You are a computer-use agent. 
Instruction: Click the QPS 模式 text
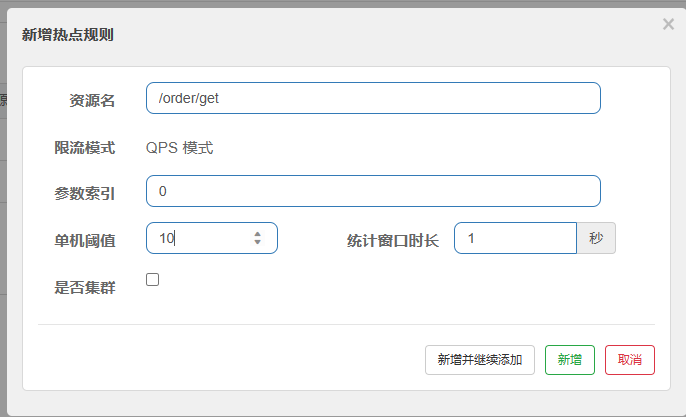click(179, 148)
